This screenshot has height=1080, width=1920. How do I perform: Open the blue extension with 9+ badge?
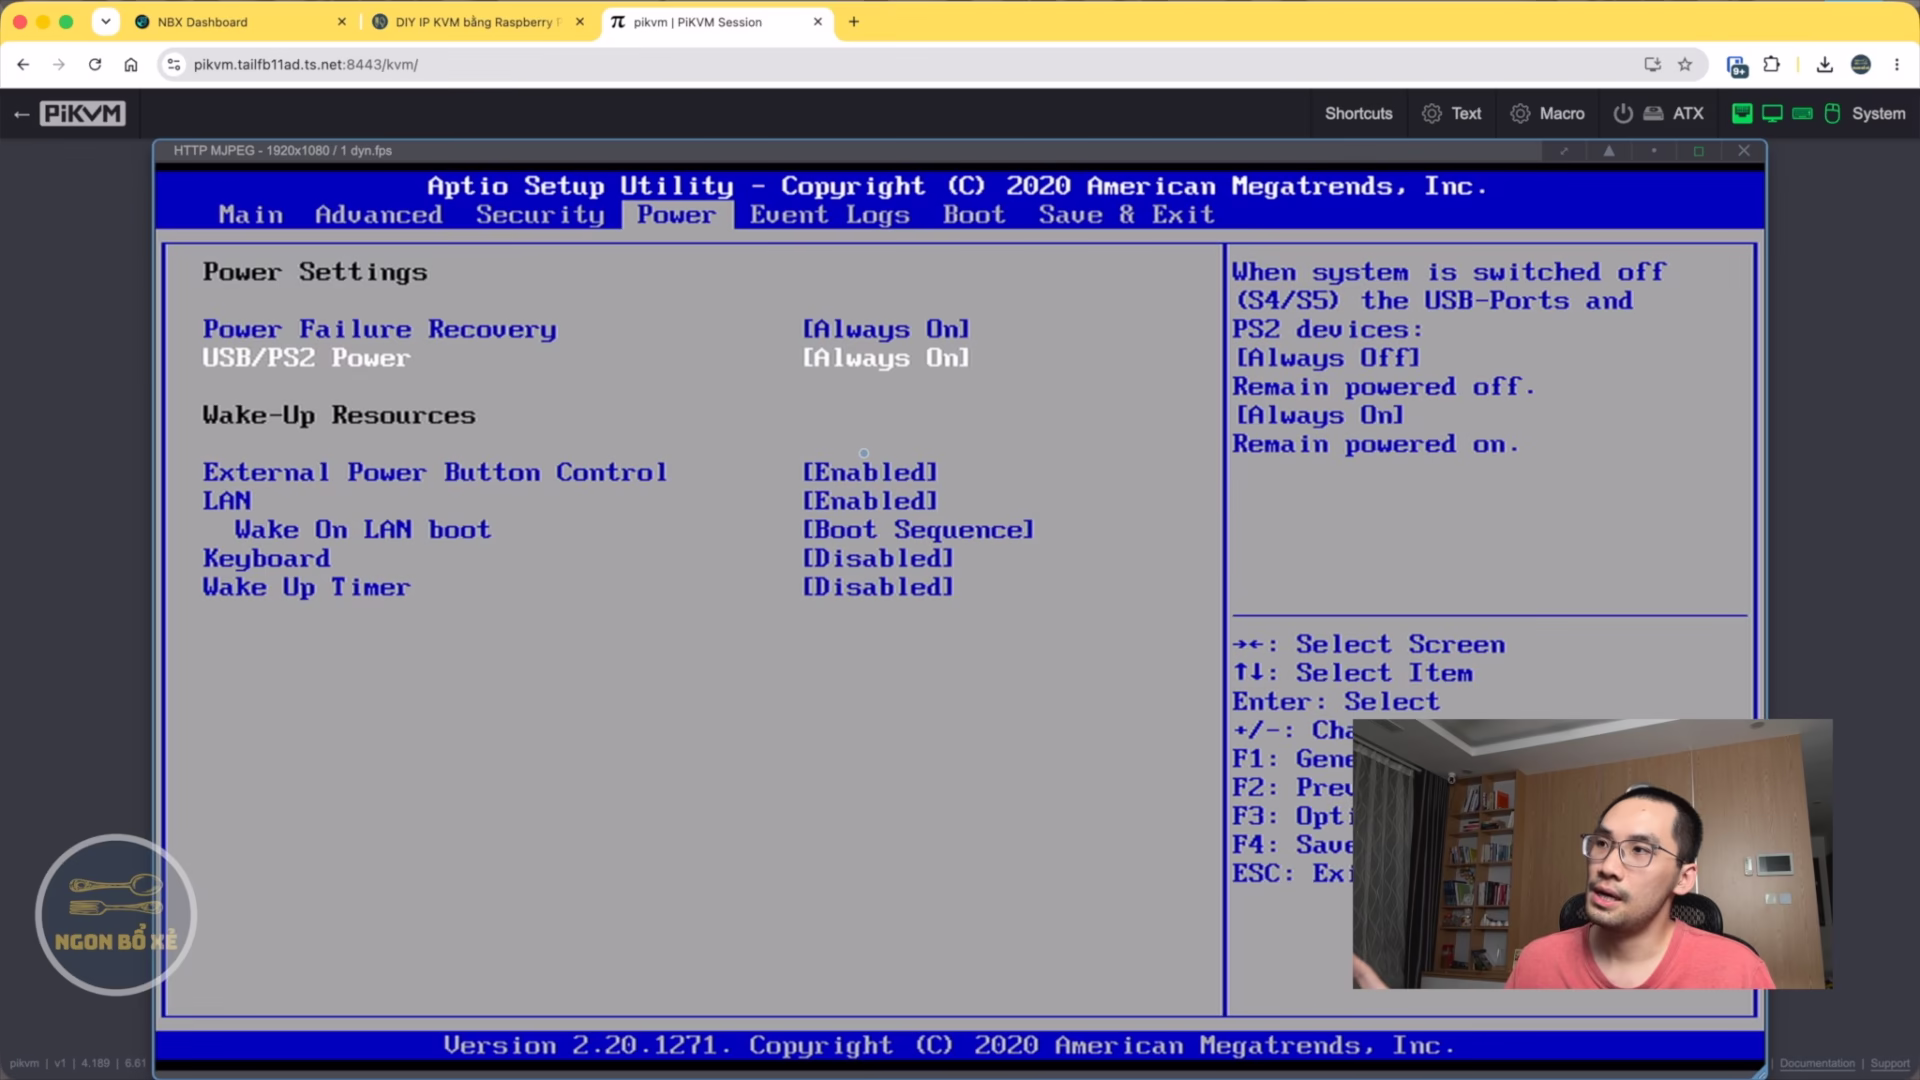(1737, 66)
